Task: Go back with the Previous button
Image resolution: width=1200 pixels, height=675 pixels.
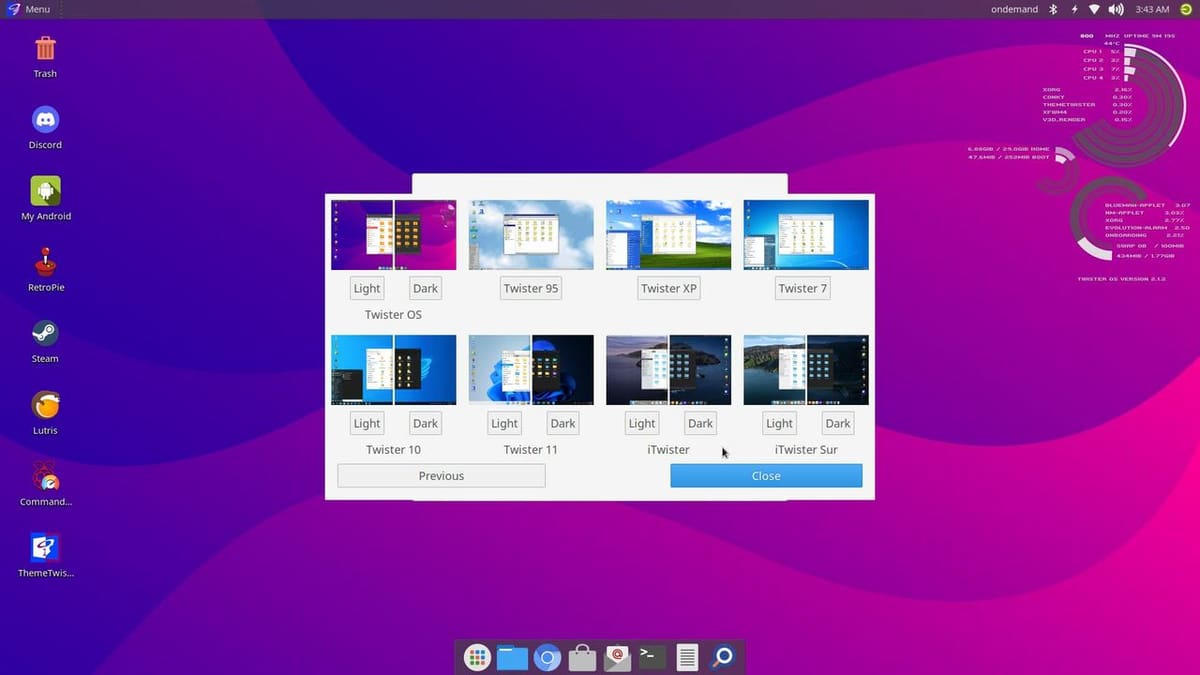Action: [x=441, y=476]
